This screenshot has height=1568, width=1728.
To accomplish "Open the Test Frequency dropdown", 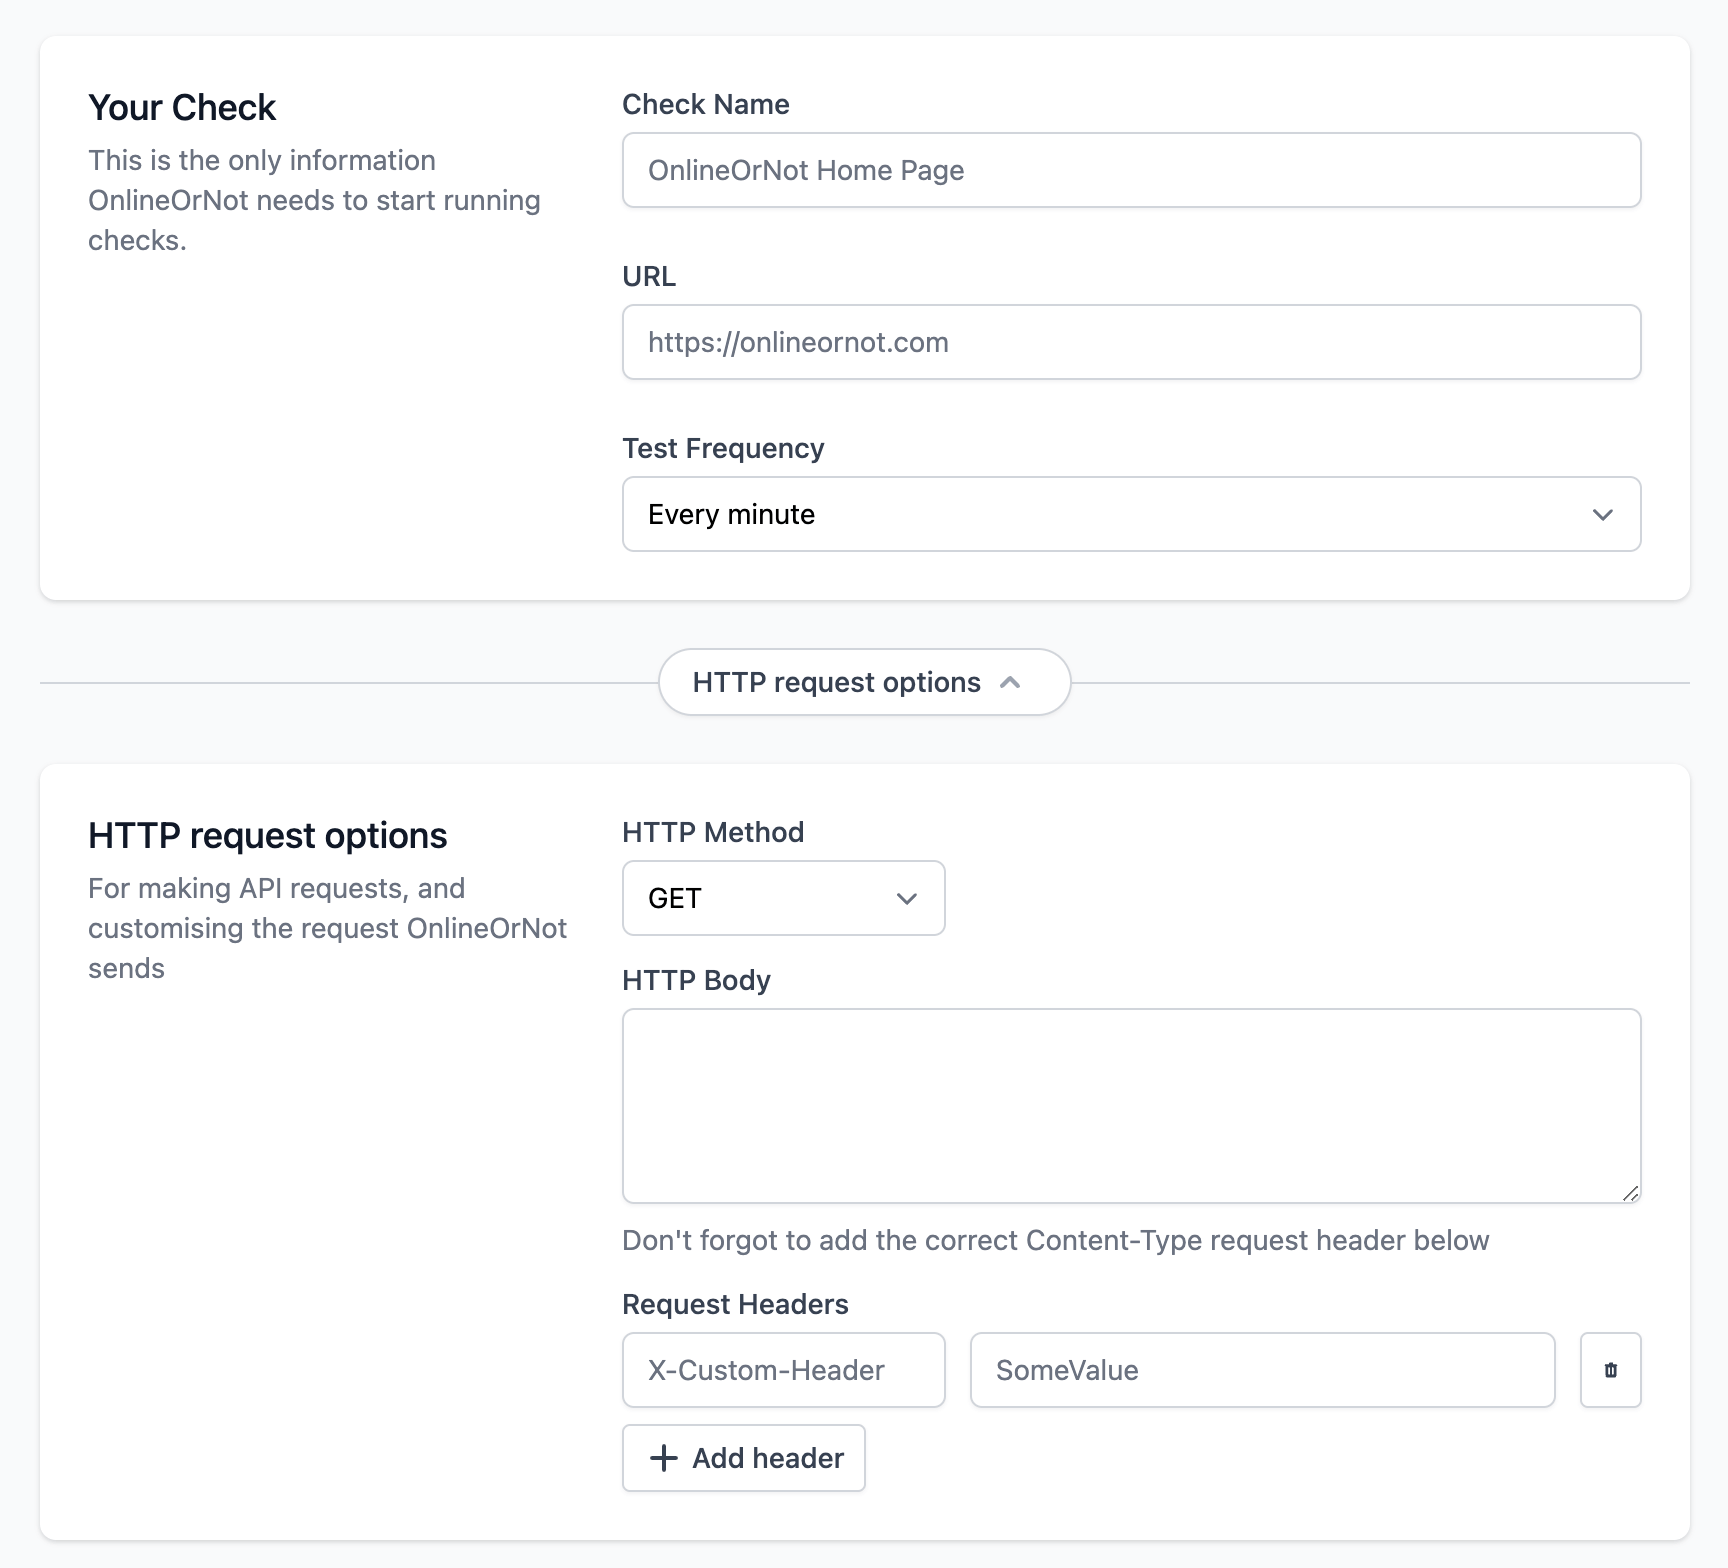I will click(1130, 514).
